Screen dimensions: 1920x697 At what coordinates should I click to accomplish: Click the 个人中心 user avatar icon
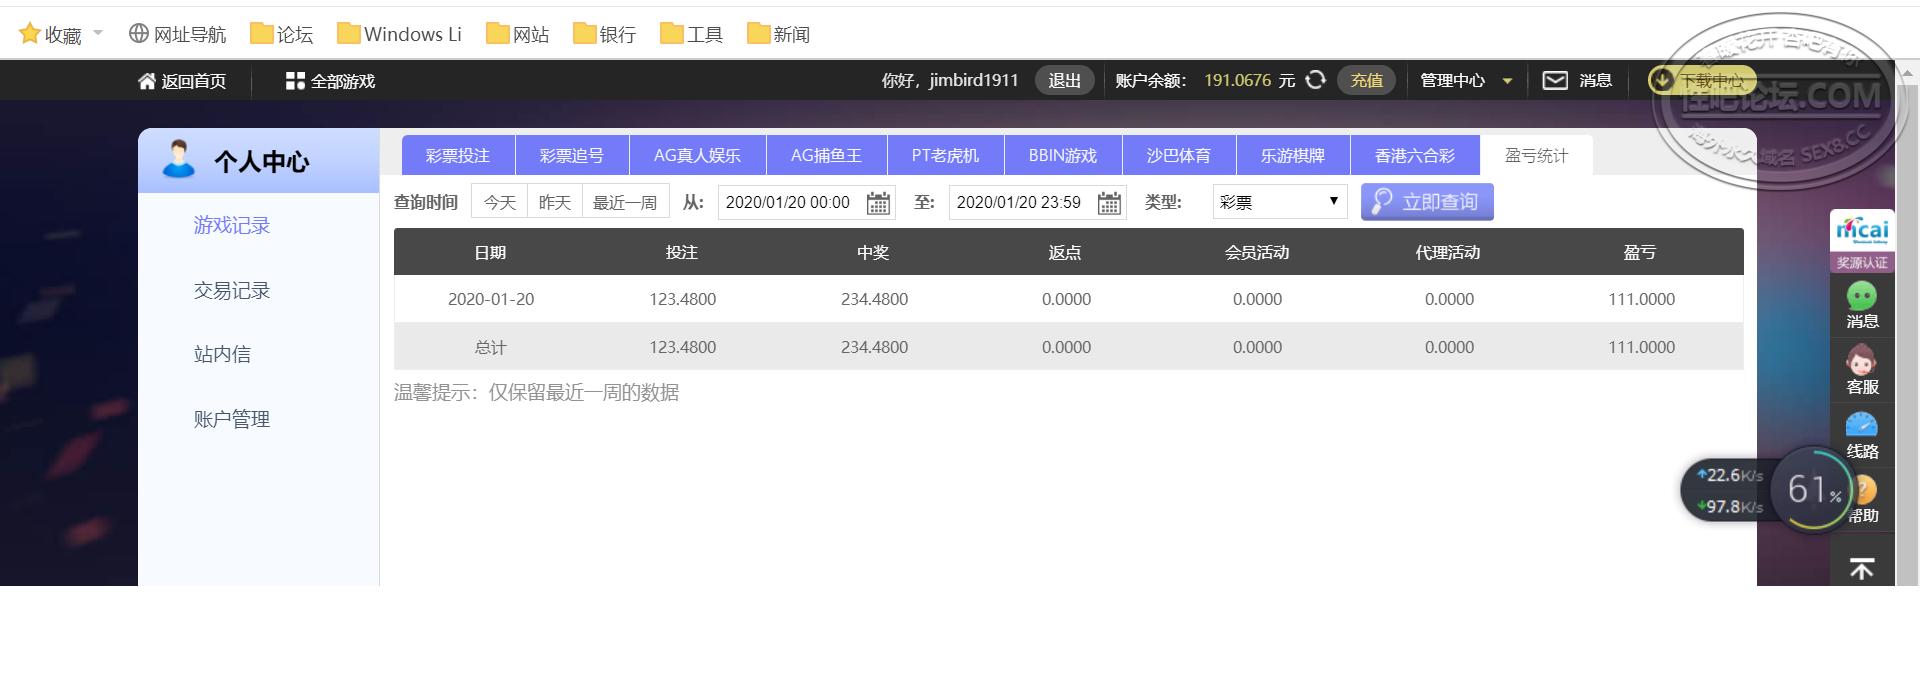coord(179,160)
